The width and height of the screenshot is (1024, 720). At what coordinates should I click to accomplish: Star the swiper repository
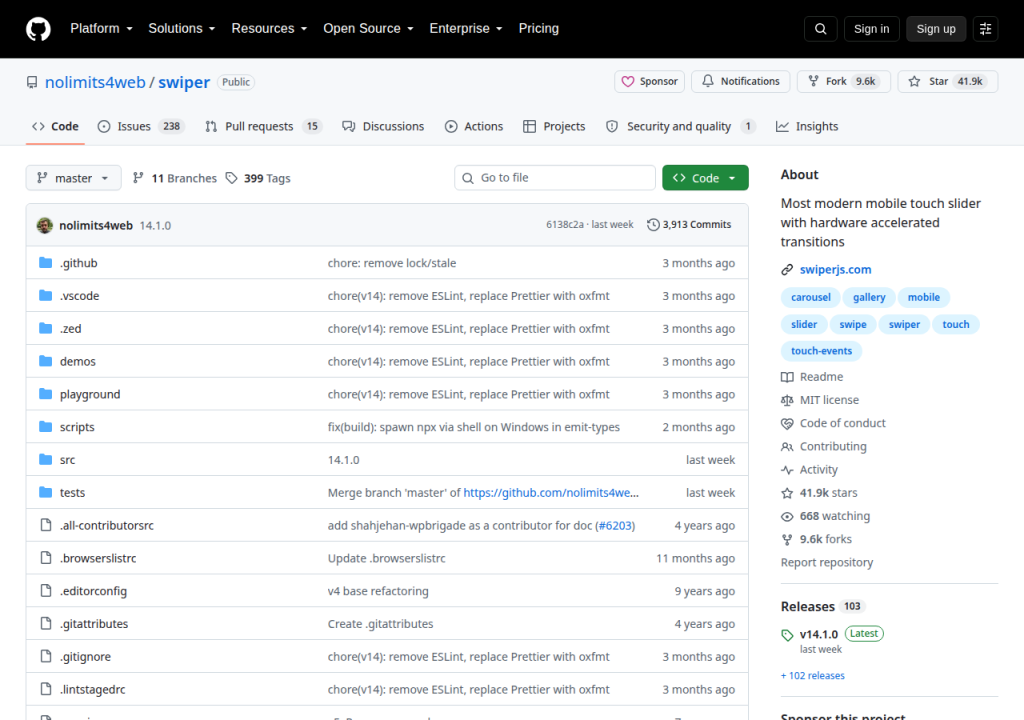[x=948, y=82]
